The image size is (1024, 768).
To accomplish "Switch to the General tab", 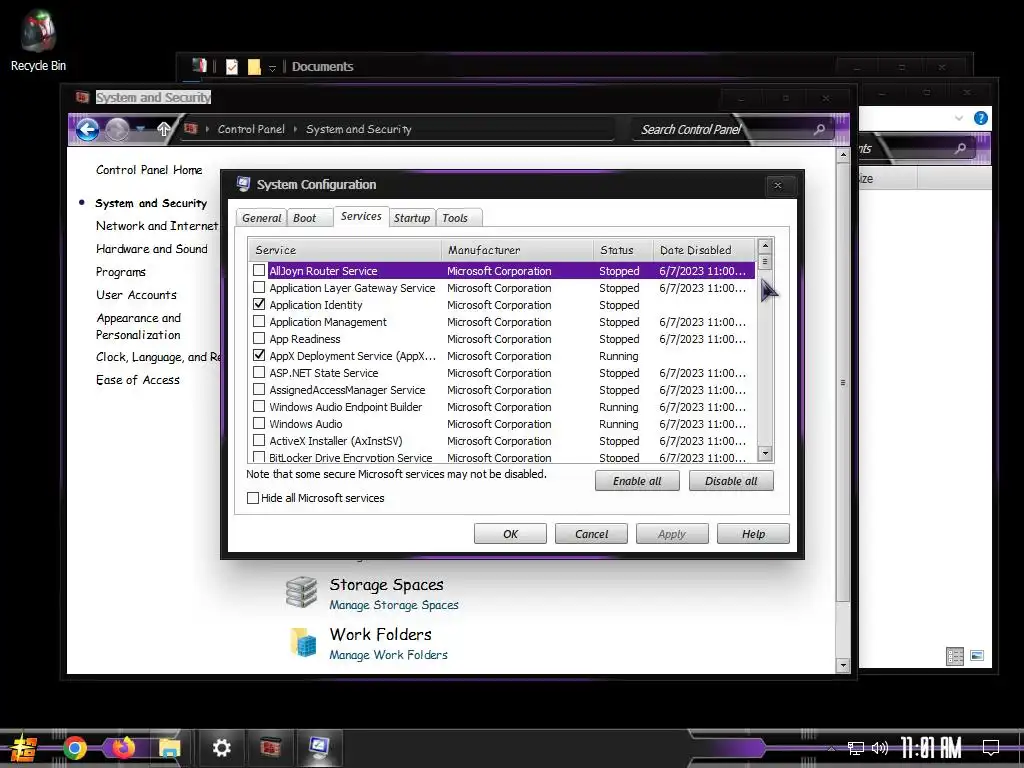I will tap(261, 218).
